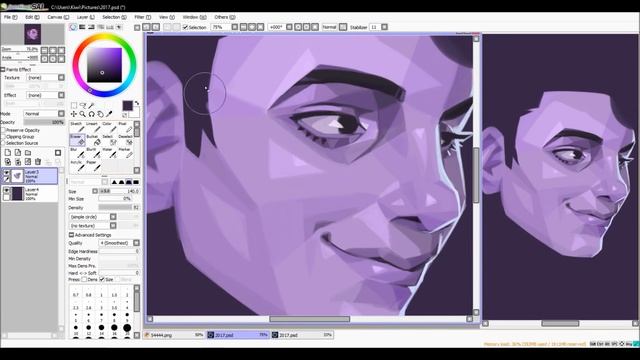Open the Filter menu

[x=142, y=17]
